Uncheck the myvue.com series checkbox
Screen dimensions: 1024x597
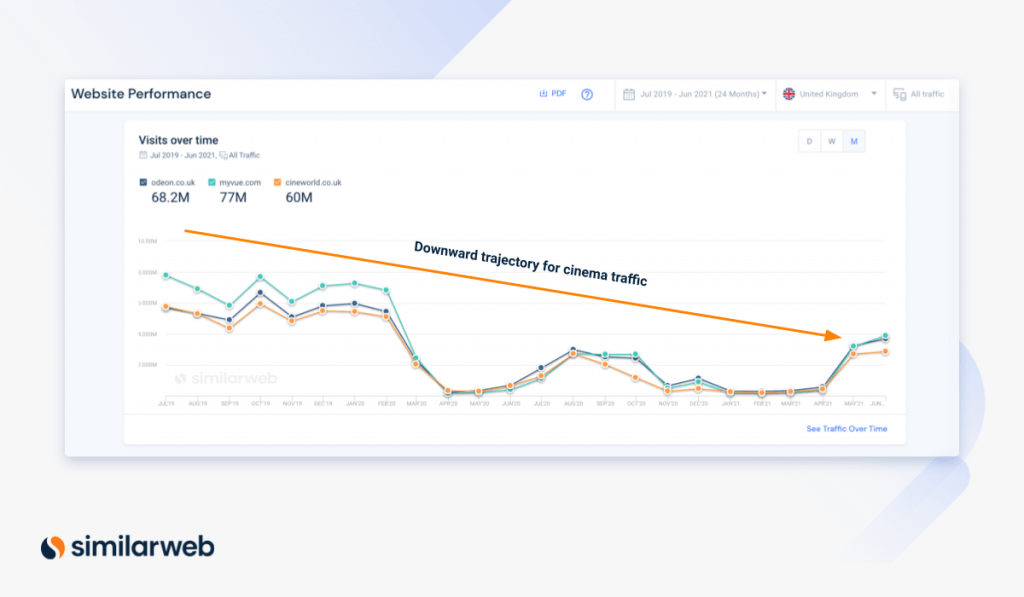click(x=212, y=182)
